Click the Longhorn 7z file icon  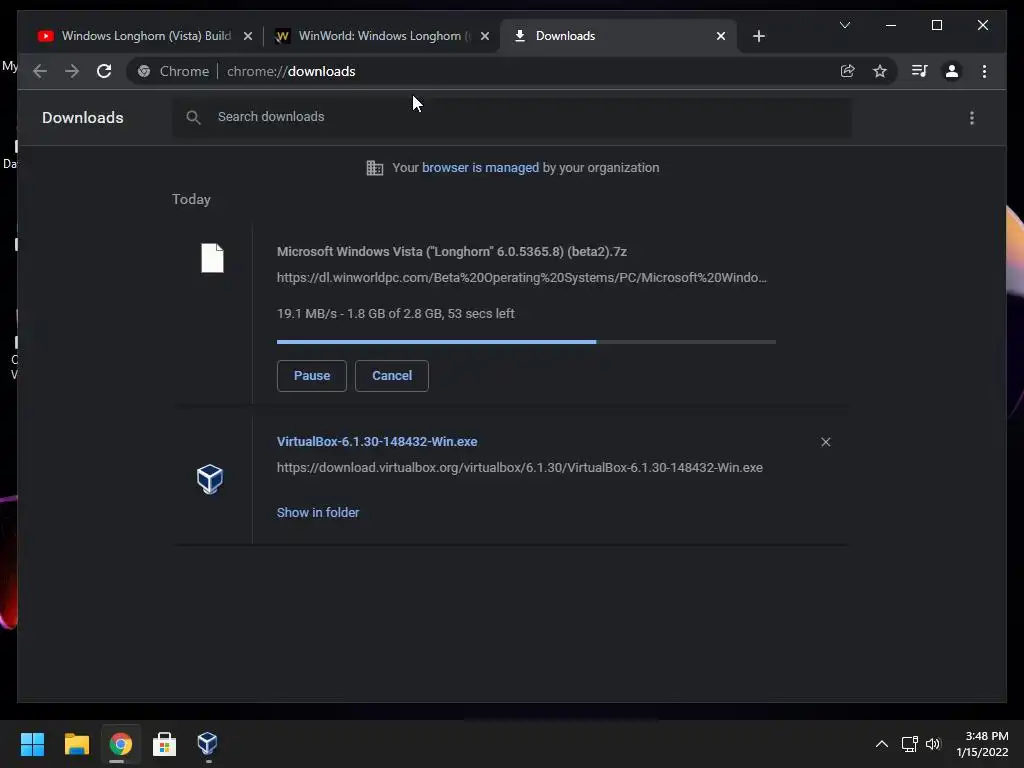(x=212, y=258)
